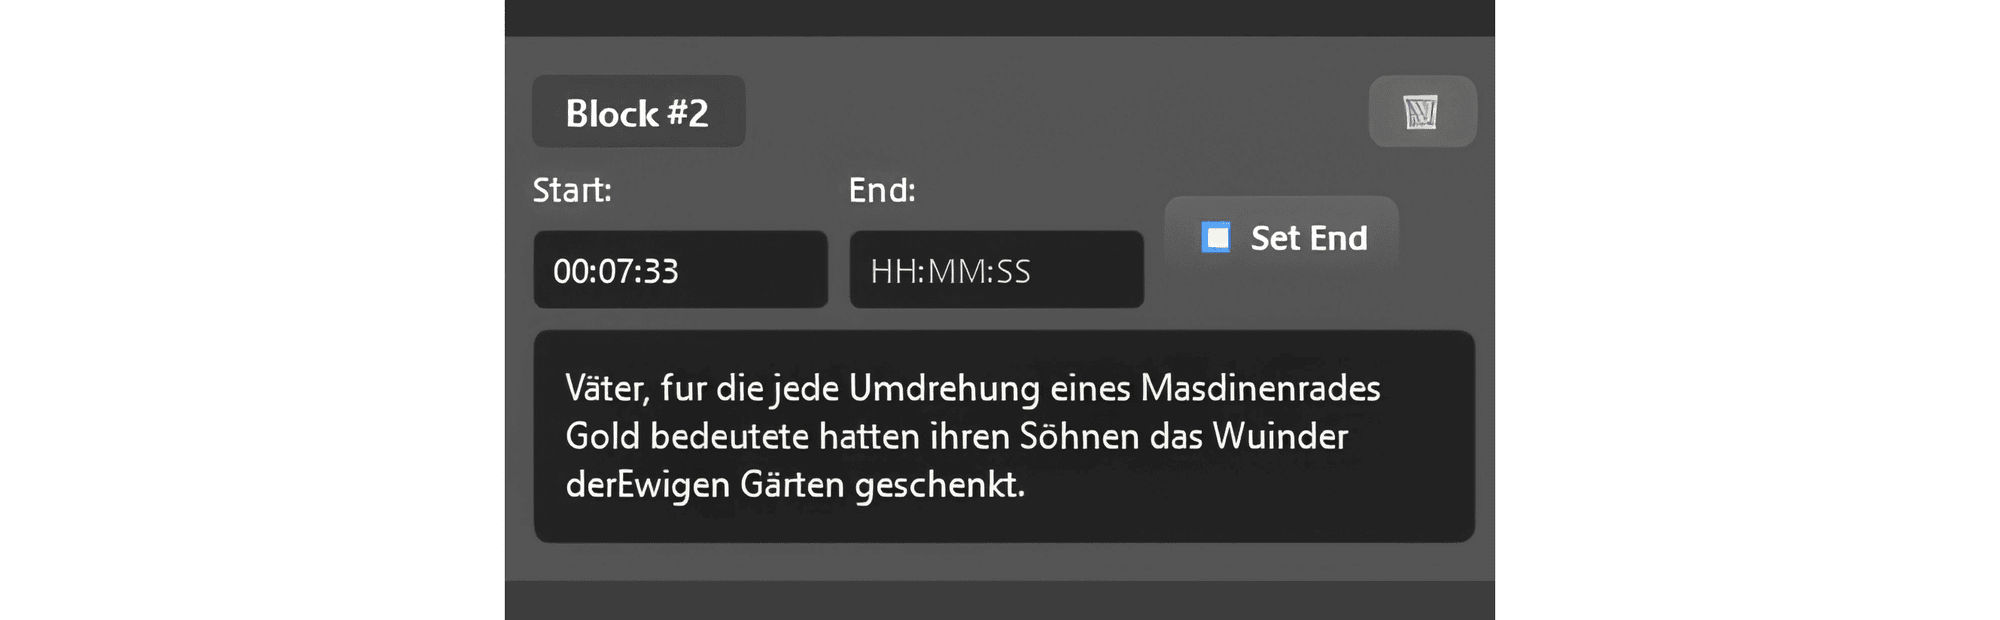Click the empty End field with HH:MM:SS placeholder
Viewport: 2000px width, 620px height.
click(x=997, y=270)
